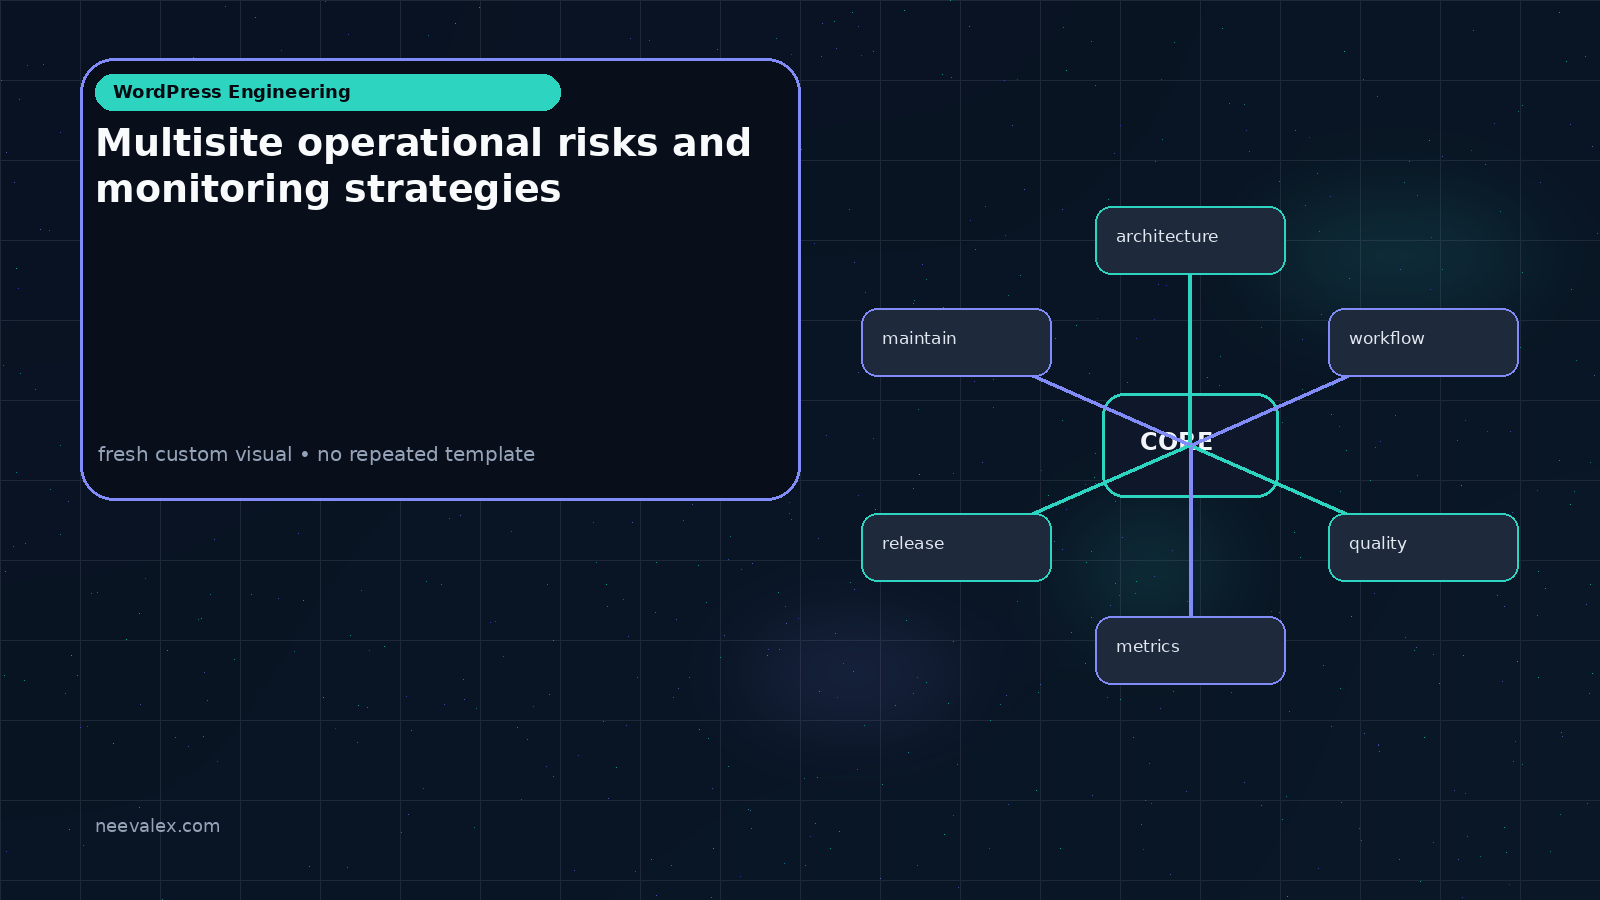Select the metrics node
The height and width of the screenshot is (900, 1600).
pyautogui.click(x=1190, y=650)
